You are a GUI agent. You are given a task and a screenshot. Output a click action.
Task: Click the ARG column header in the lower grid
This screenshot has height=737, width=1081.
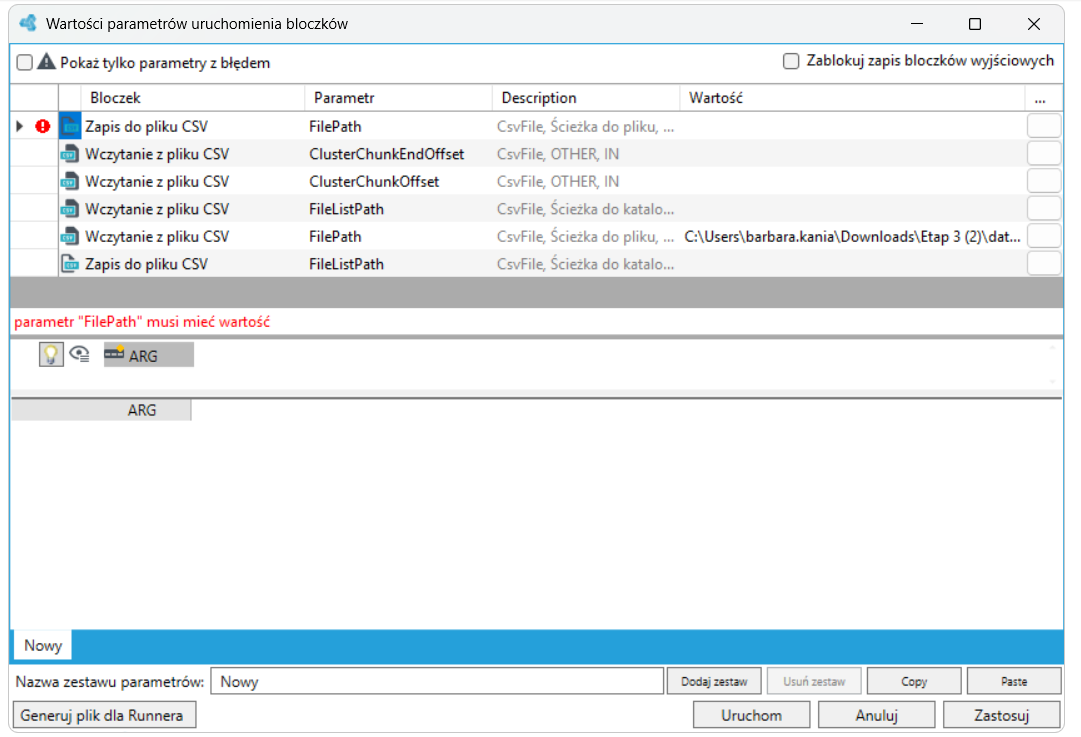point(101,410)
